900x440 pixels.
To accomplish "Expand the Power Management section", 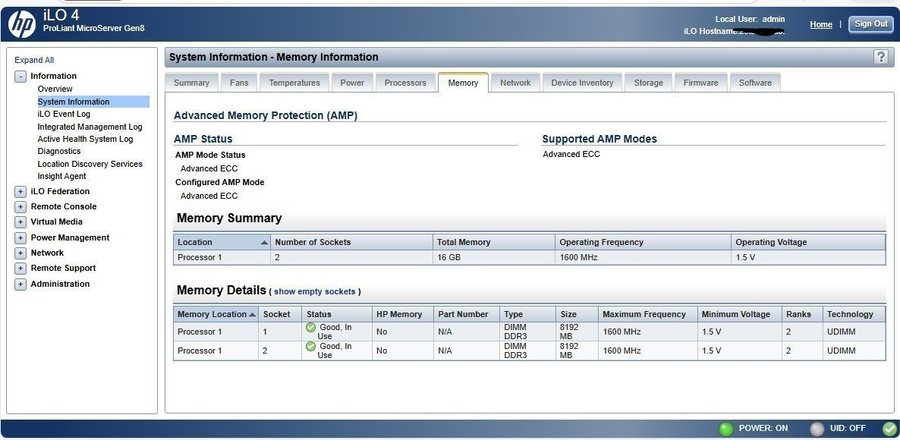I will click(21, 238).
